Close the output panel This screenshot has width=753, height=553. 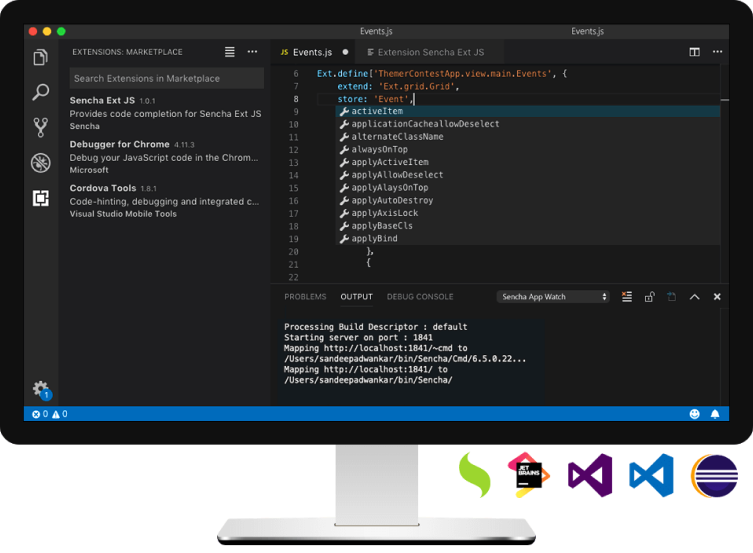tap(717, 297)
